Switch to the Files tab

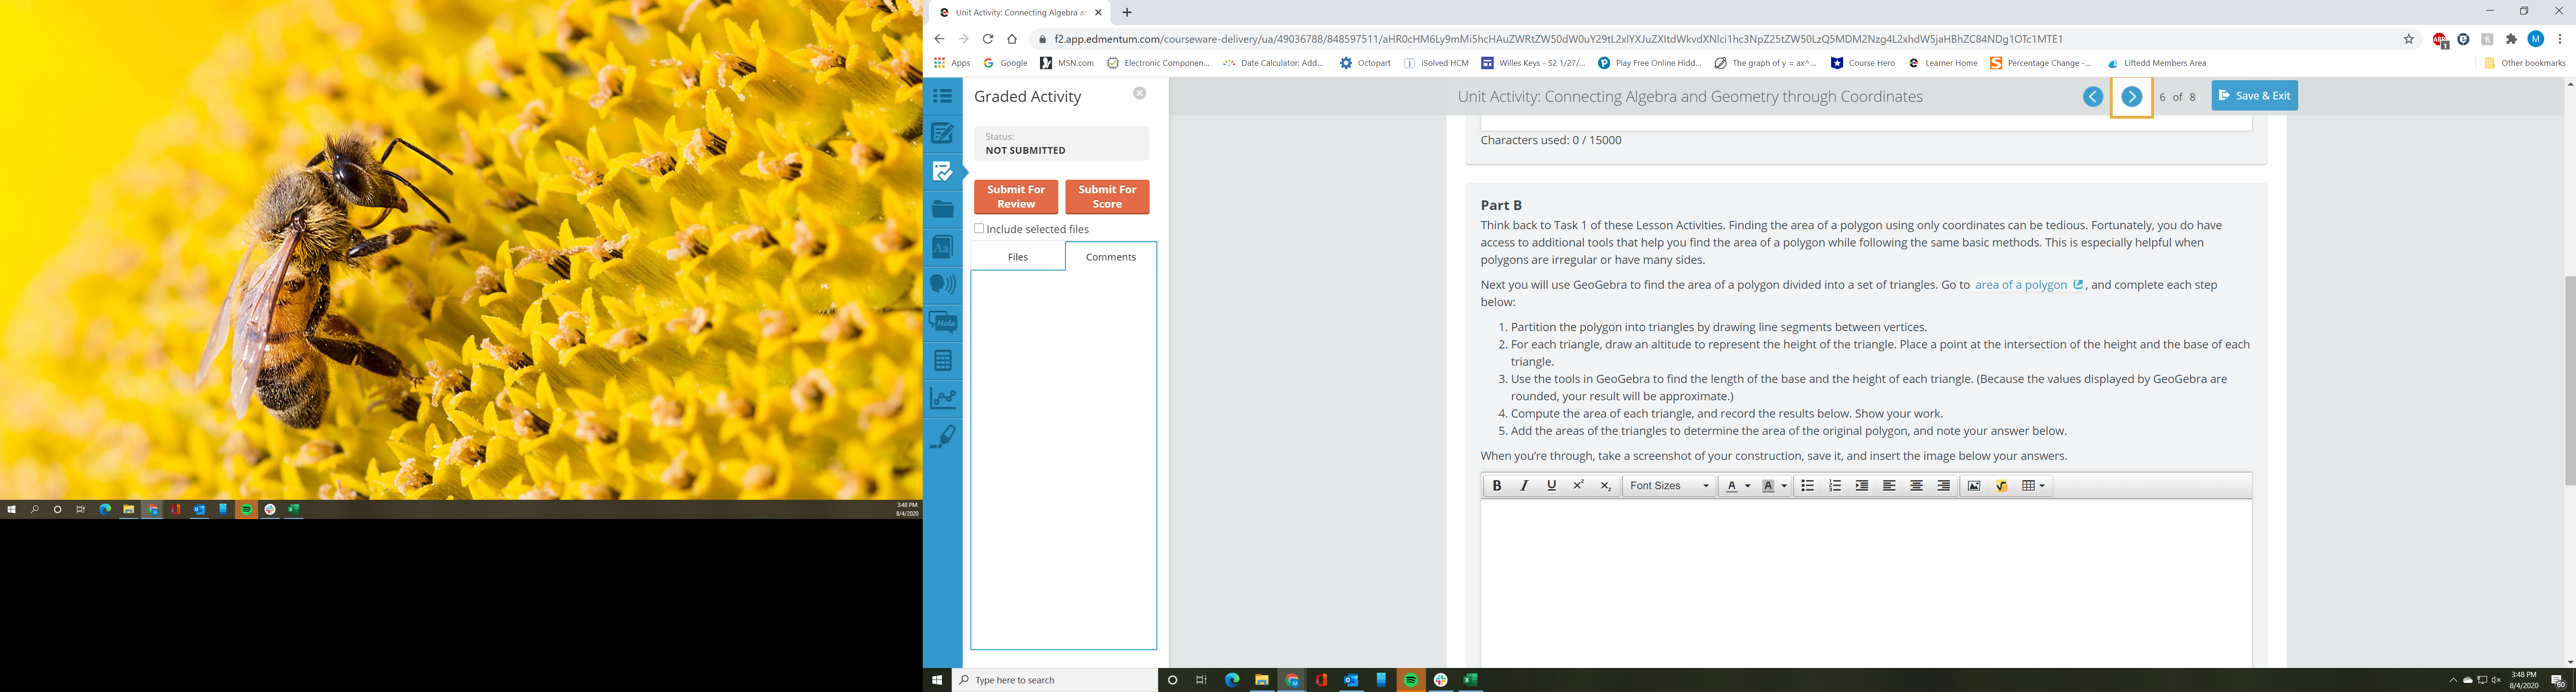coord(1017,257)
